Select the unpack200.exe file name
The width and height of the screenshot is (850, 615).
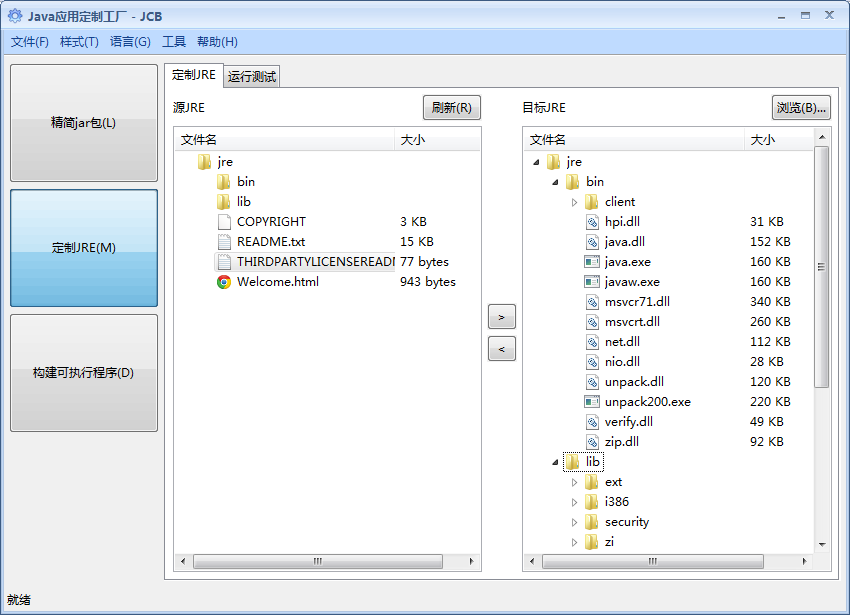point(648,402)
